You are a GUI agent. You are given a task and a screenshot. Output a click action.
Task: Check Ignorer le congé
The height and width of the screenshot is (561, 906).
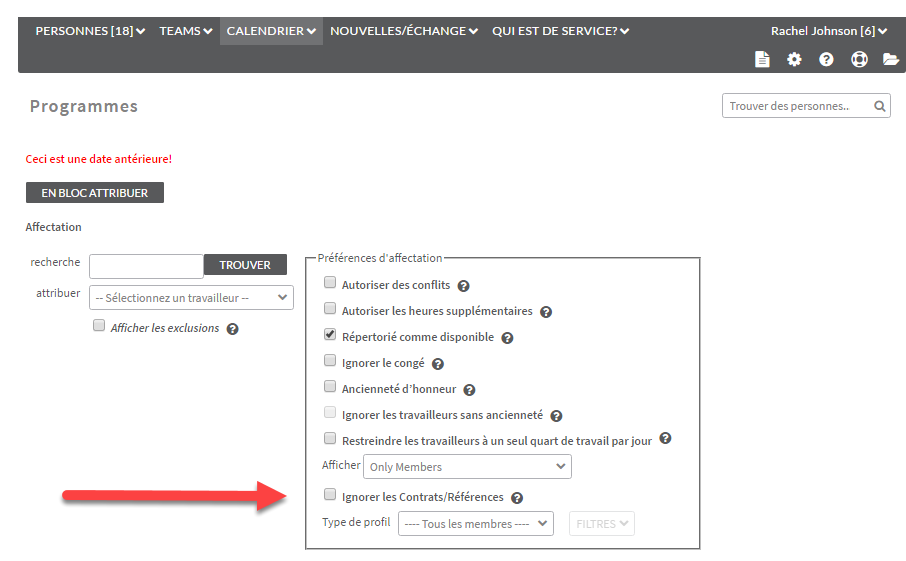point(330,360)
